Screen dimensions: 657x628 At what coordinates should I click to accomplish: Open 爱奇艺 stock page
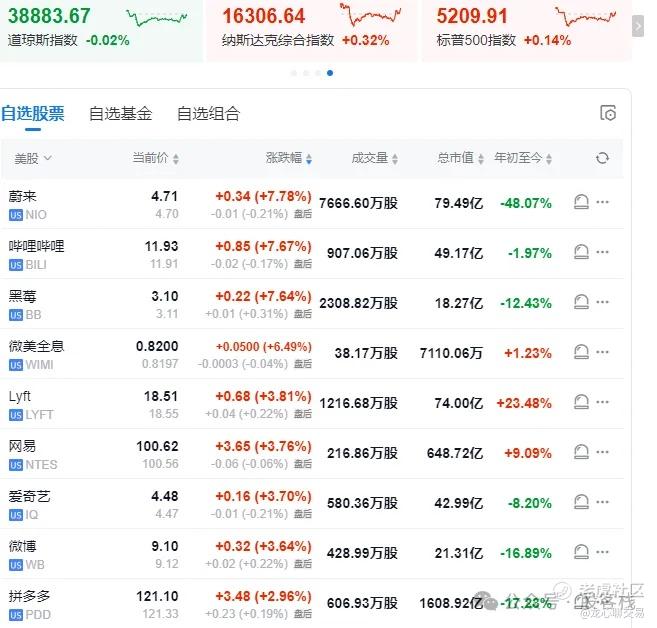pos(29,496)
